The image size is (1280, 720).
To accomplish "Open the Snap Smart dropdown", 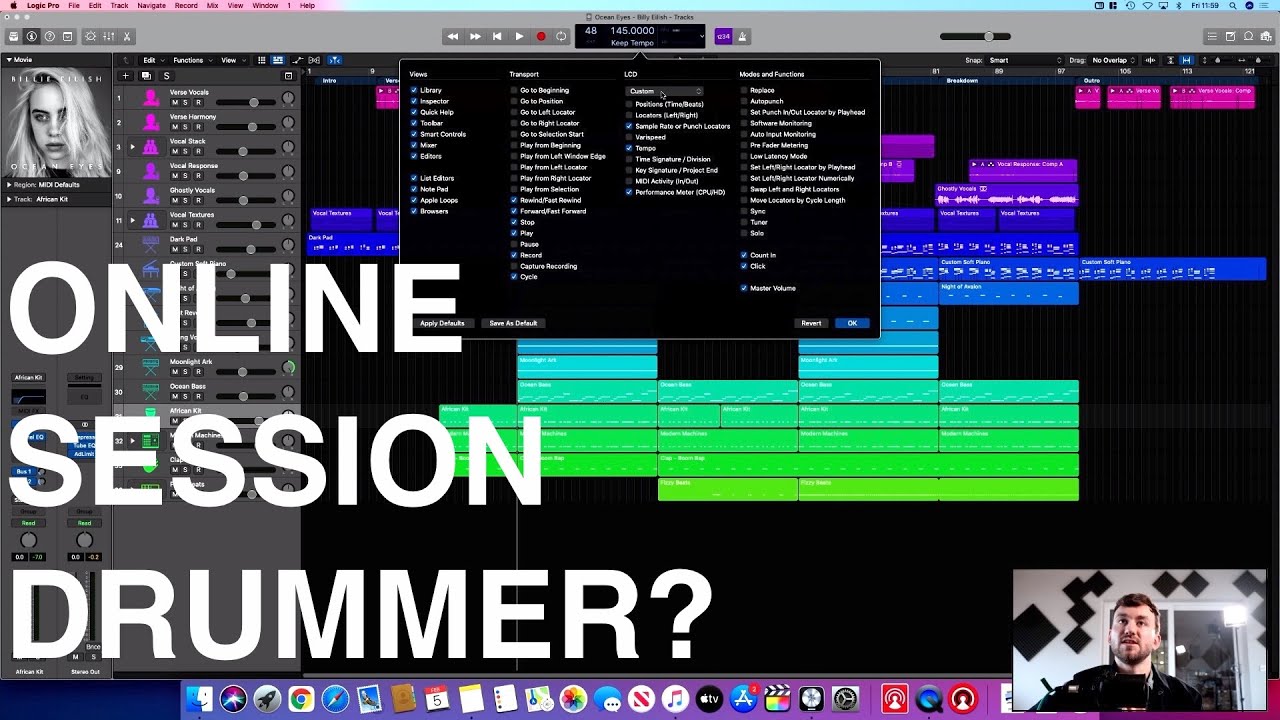I will pyautogui.click(x=1025, y=60).
